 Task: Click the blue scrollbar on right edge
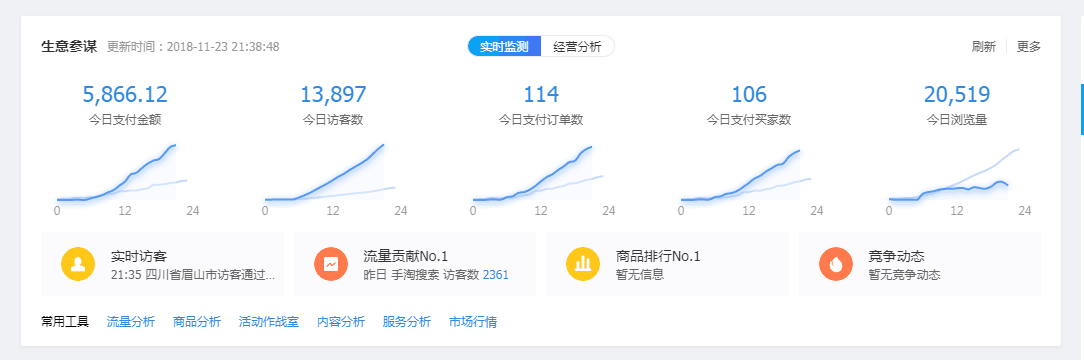click(1082, 109)
